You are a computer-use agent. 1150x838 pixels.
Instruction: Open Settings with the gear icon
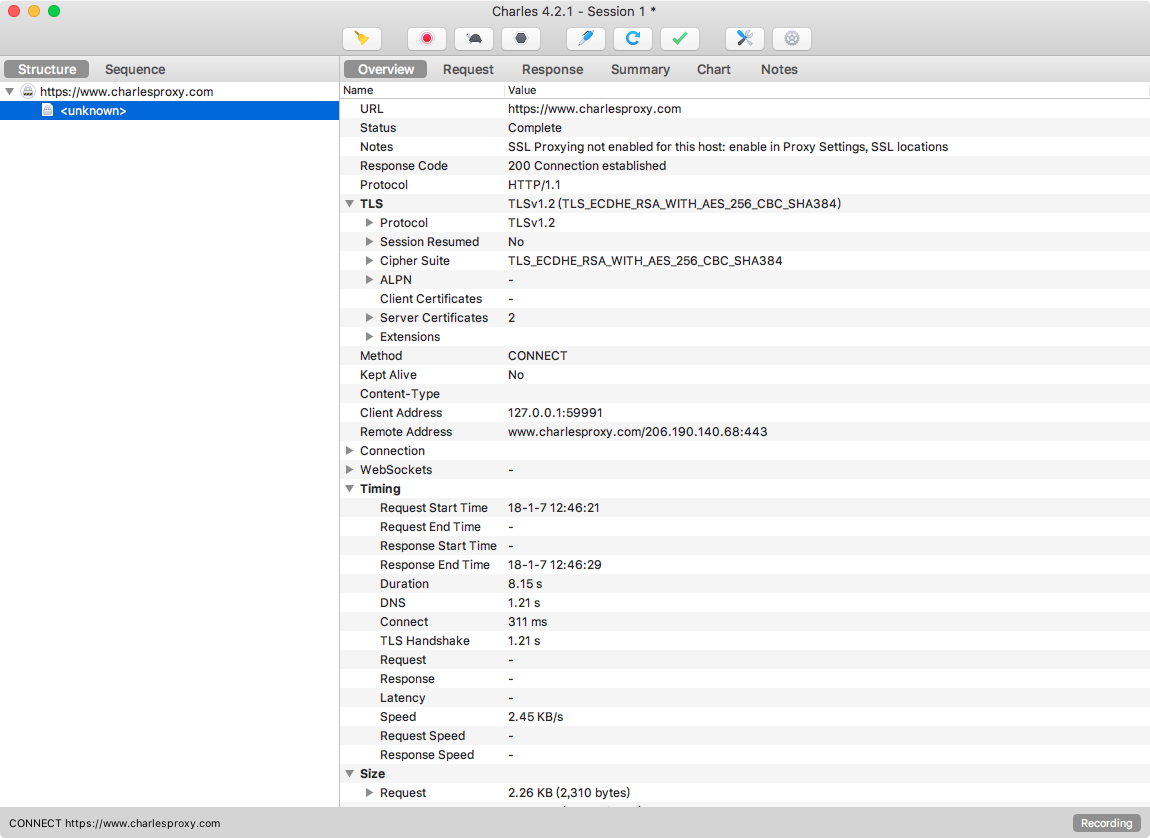click(x=792, y=39)
